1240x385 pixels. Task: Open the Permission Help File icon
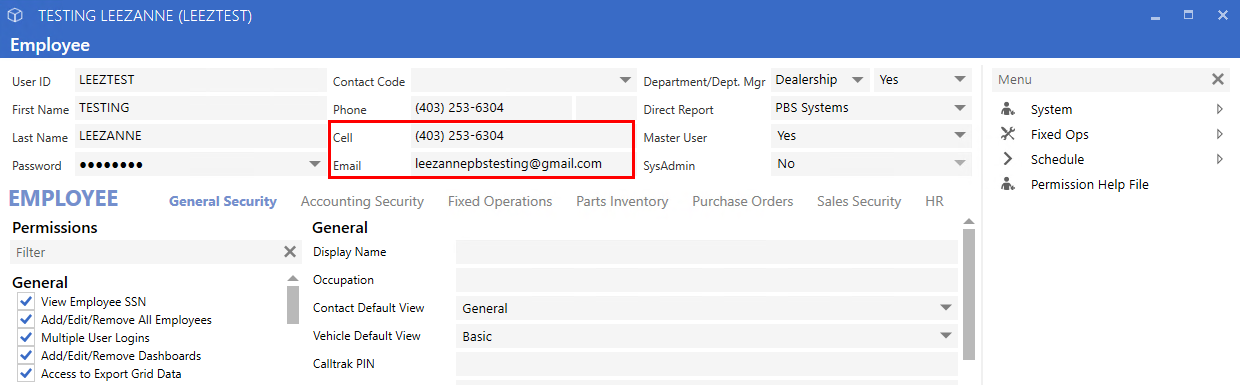pyautogui.click(x=1007, y=184)
